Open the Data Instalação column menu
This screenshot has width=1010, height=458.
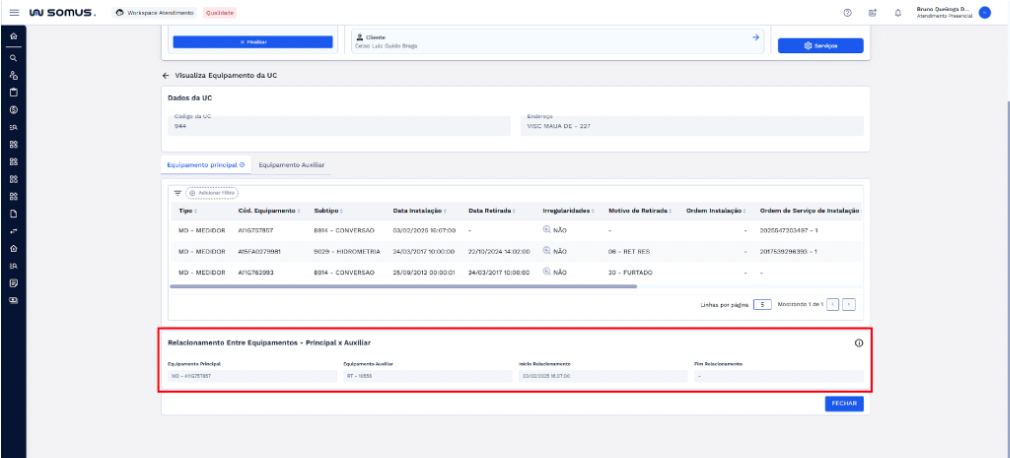point(445,211)
